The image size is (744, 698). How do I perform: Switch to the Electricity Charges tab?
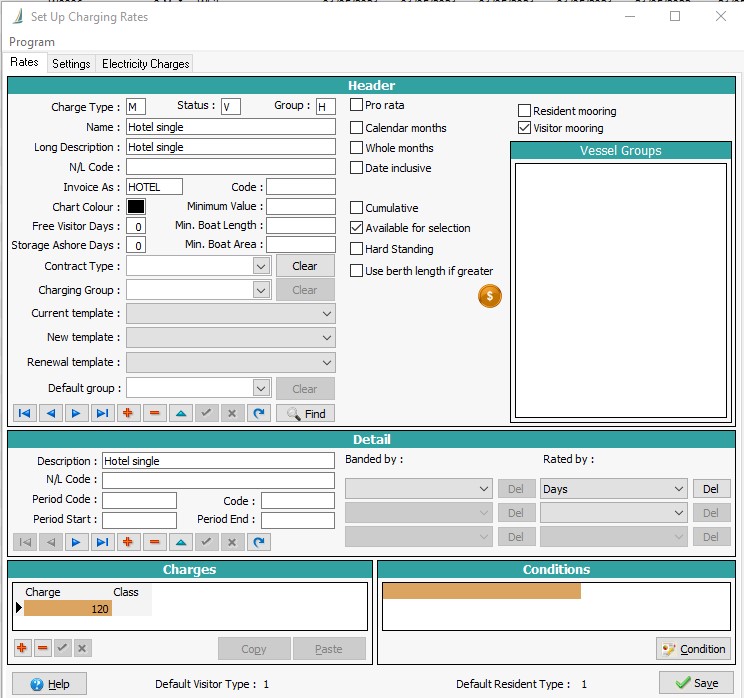pos(145,63)
